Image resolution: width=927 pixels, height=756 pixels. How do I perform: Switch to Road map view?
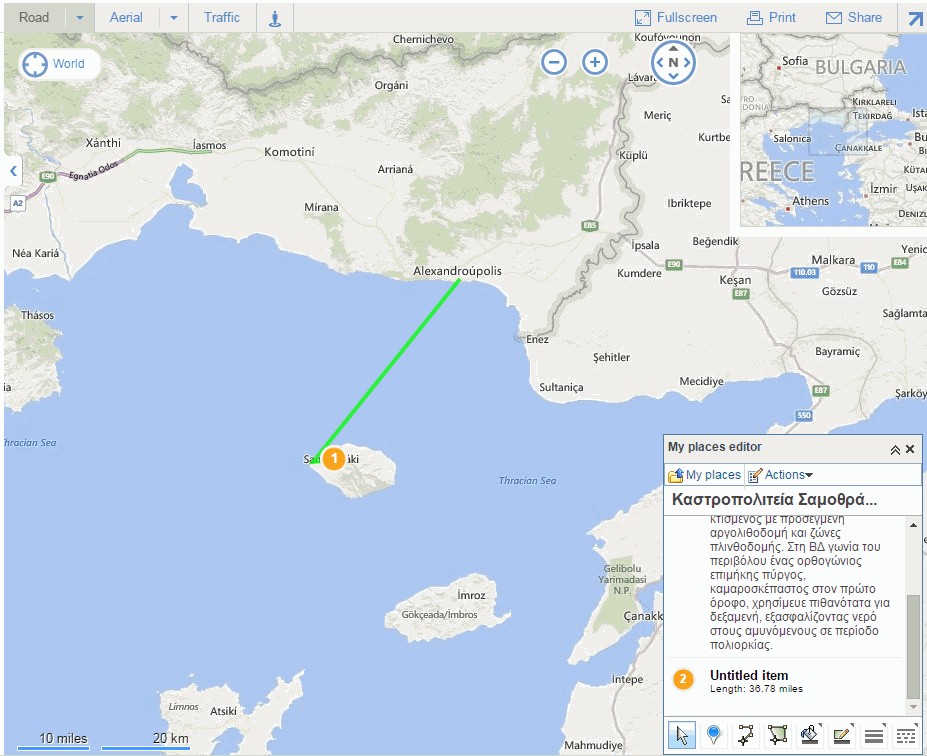tap(34, 17)
